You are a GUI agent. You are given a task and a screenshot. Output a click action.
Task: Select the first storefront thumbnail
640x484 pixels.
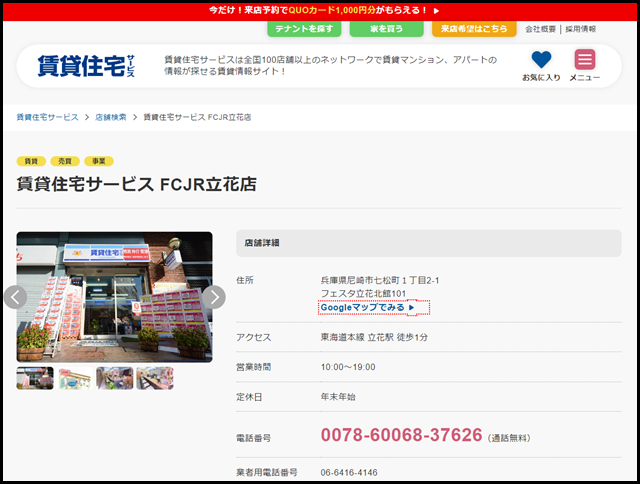pyautogui.click(x=35, y=378)
